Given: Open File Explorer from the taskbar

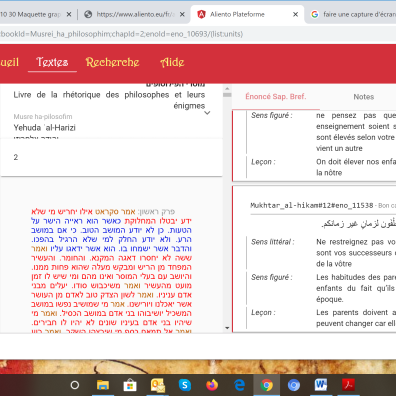Looking at the screenshot, I should 103,385.
